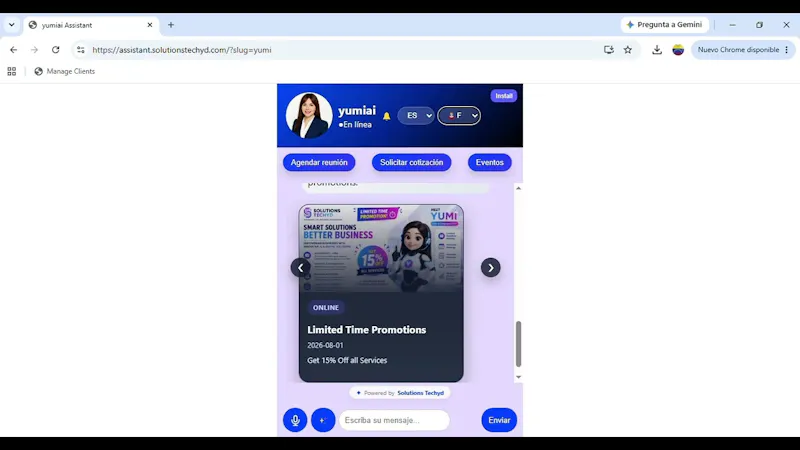Open the apps grid in bookmarks bar

point(12,71)
